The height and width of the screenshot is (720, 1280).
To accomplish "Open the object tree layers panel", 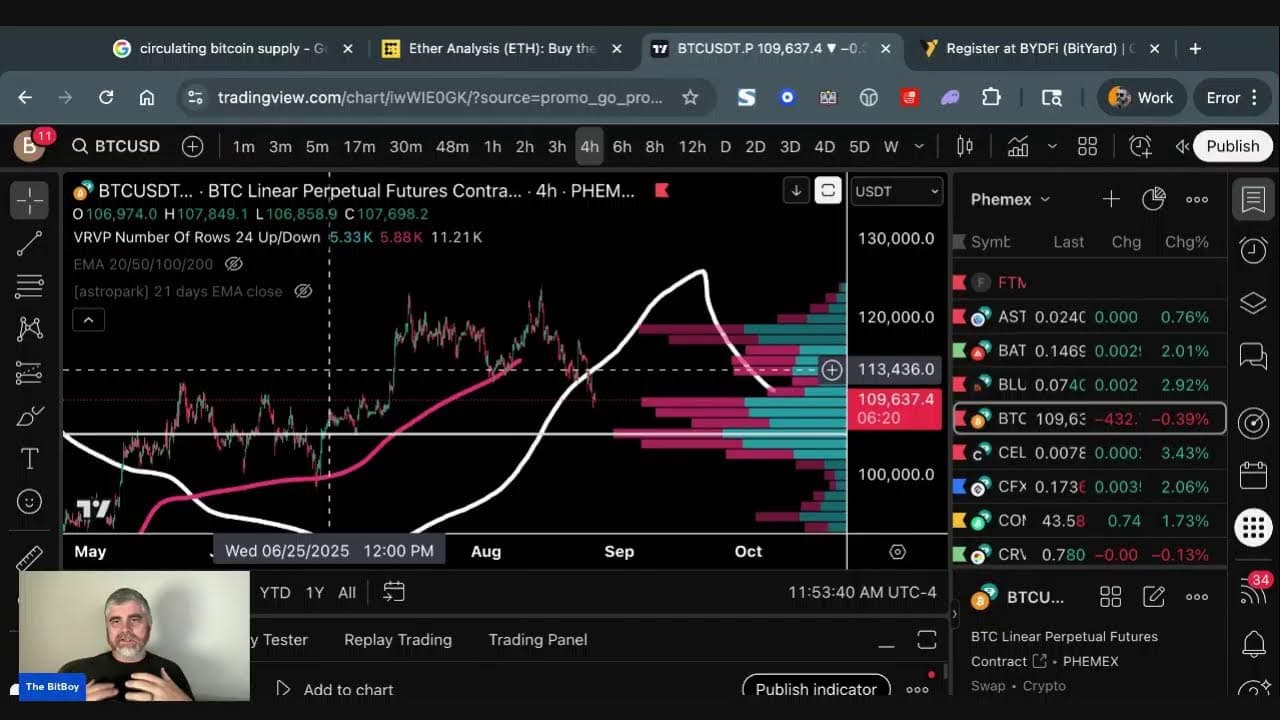I will coord(1254,303).
